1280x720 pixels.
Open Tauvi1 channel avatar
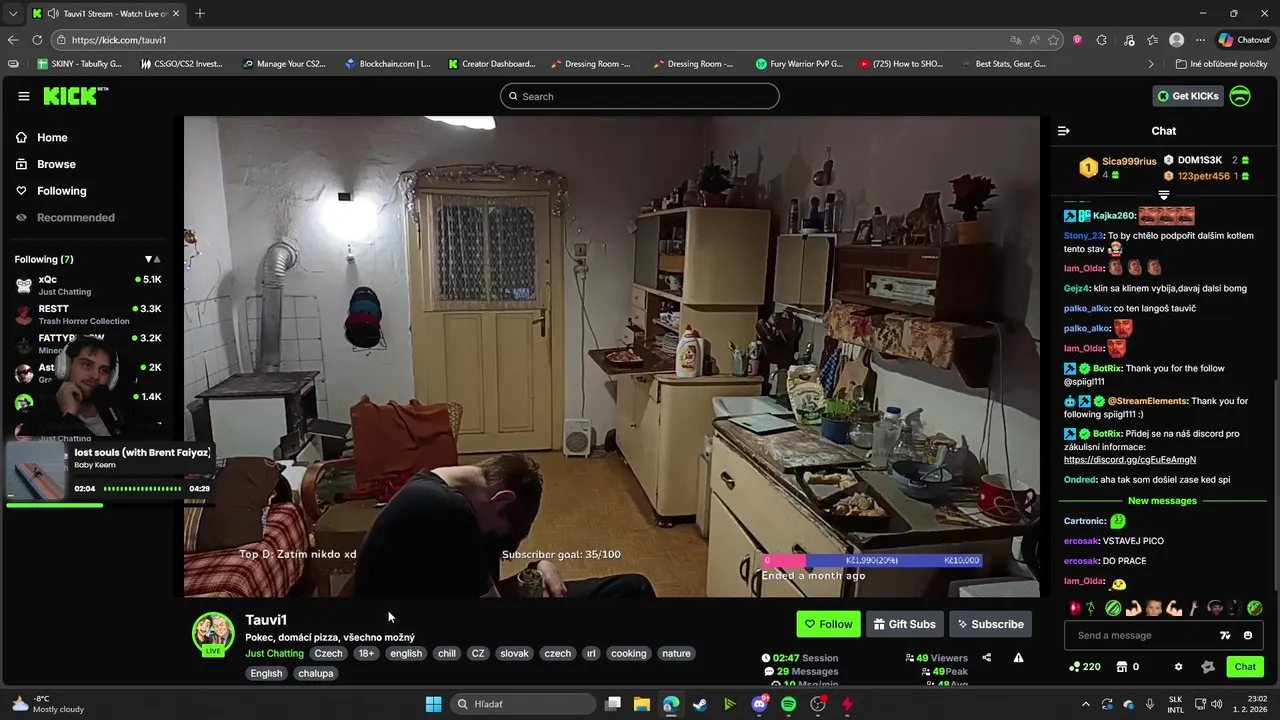(x=213, y=633)
